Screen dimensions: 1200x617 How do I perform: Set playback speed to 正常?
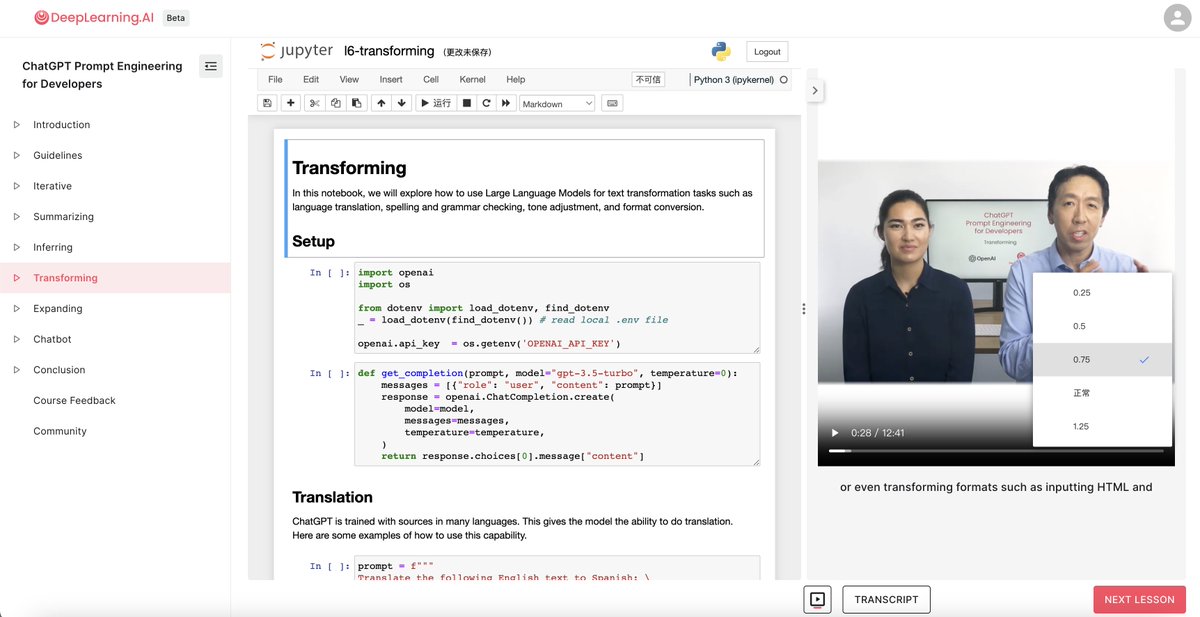pyautogui.click(x=1102, y=393)
